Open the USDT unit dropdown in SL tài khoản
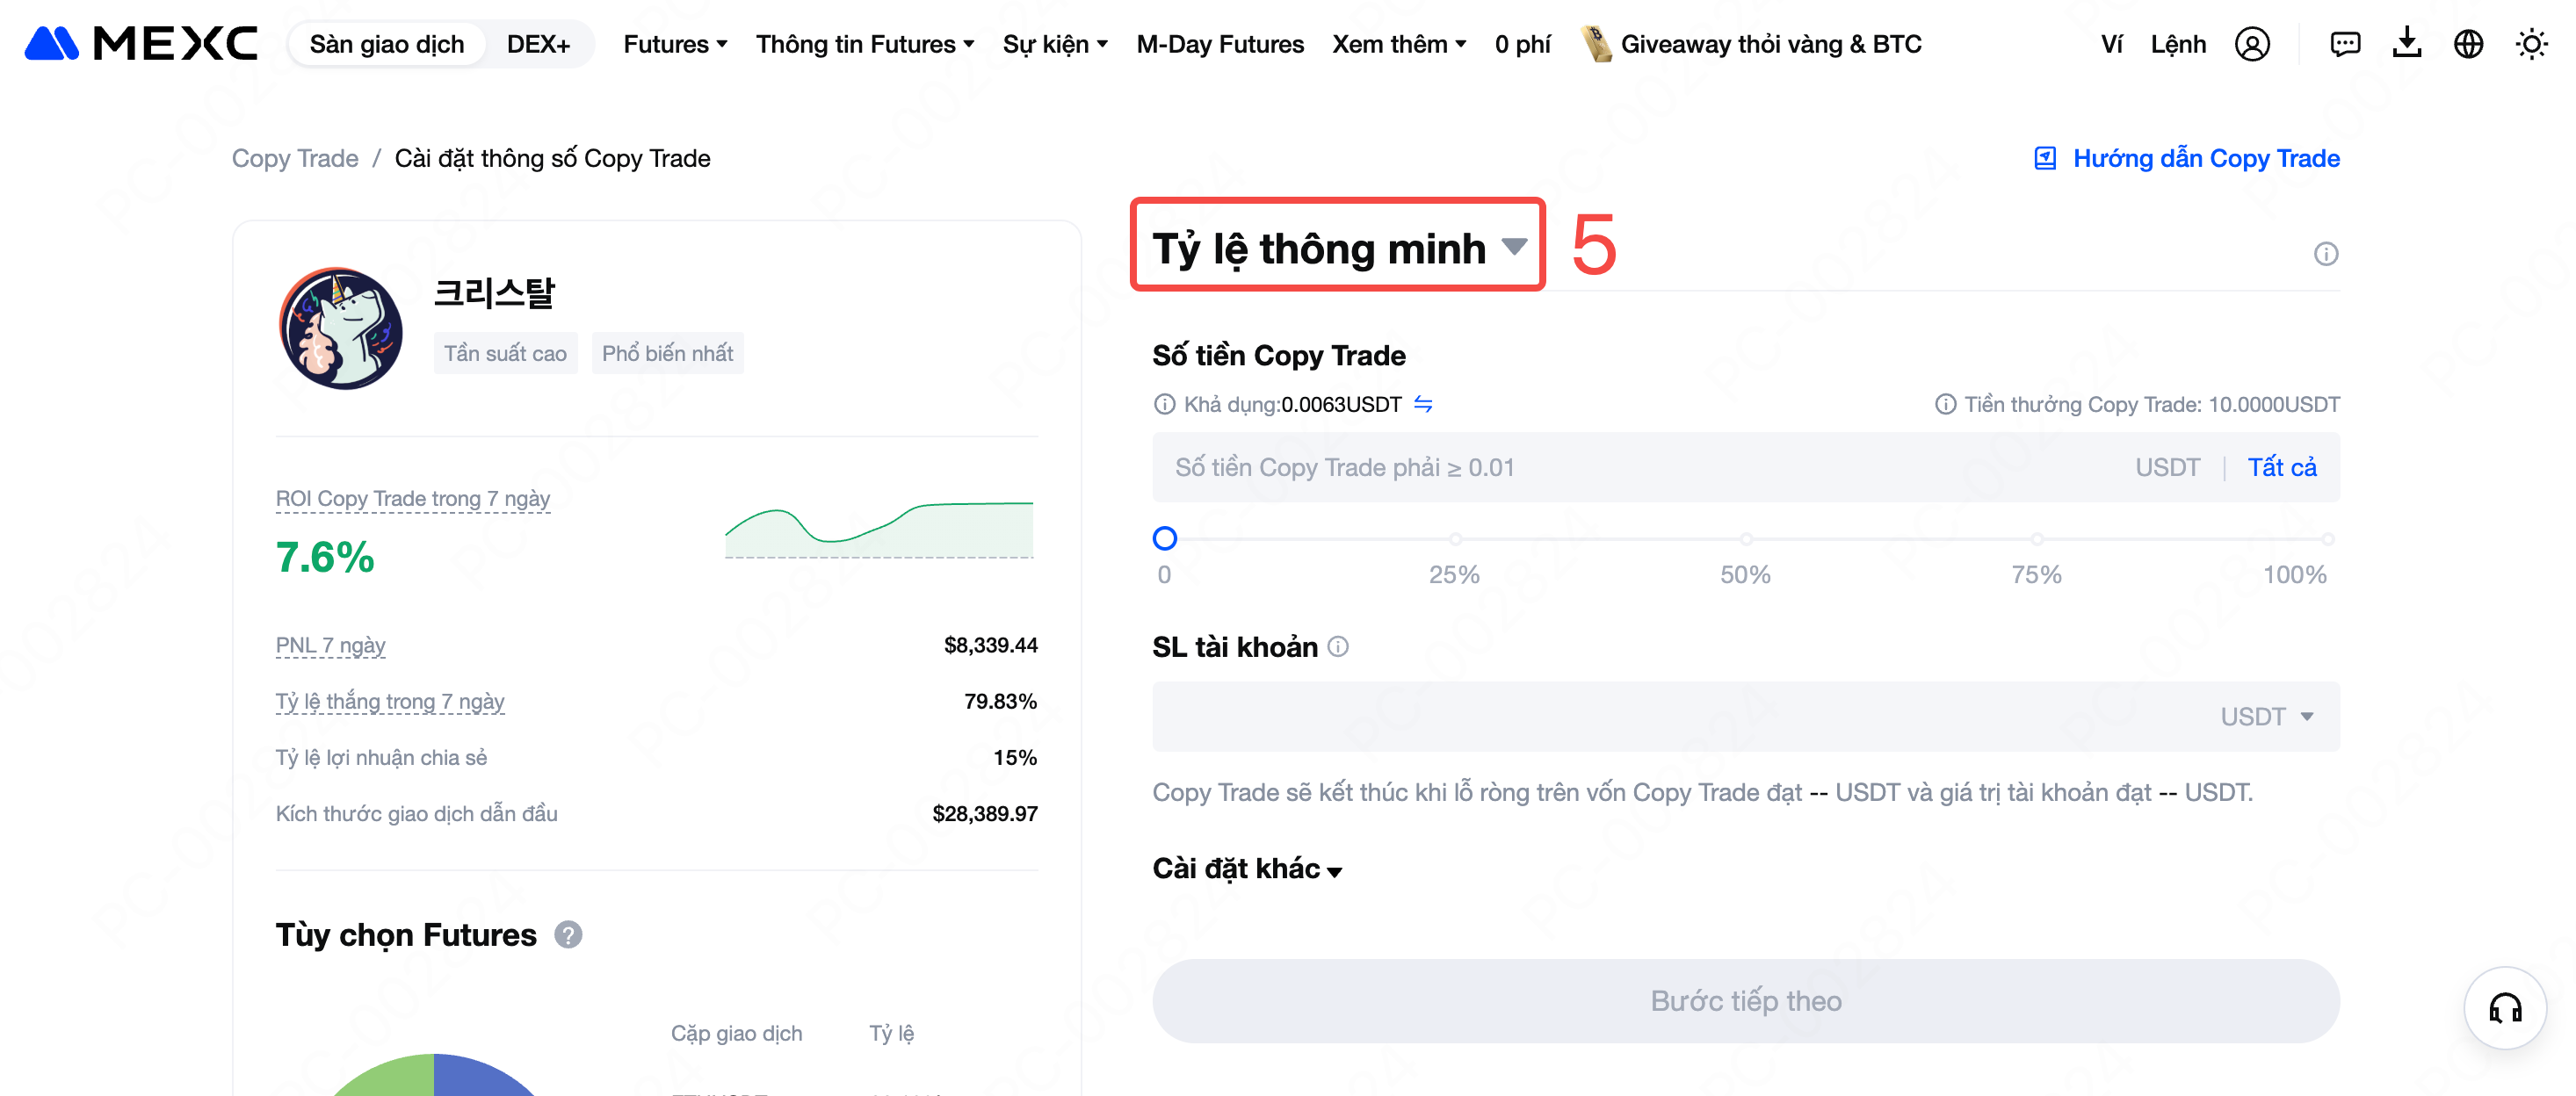 pyautogui.click(x=2266, y=716)
